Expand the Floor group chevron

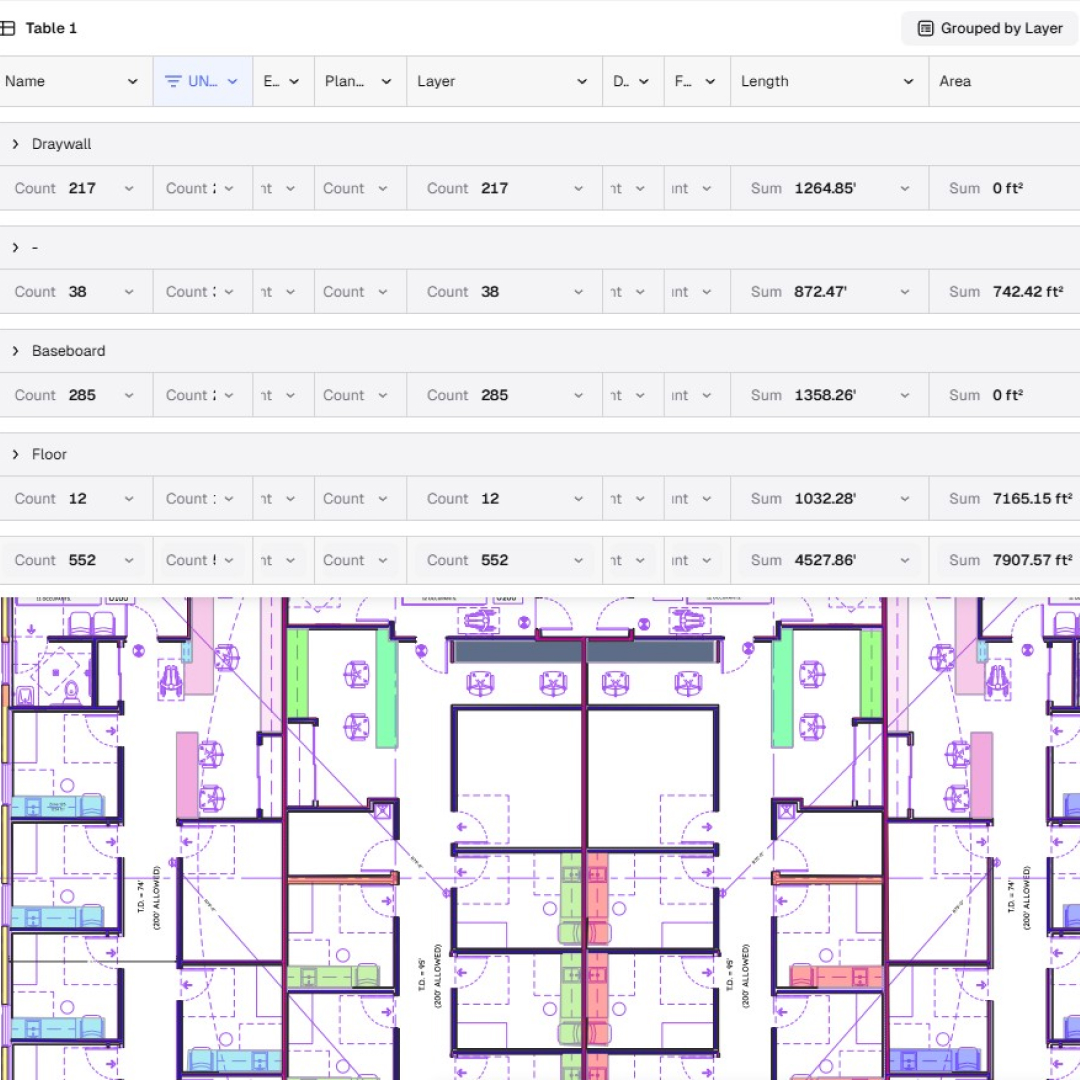click(16, 454)
